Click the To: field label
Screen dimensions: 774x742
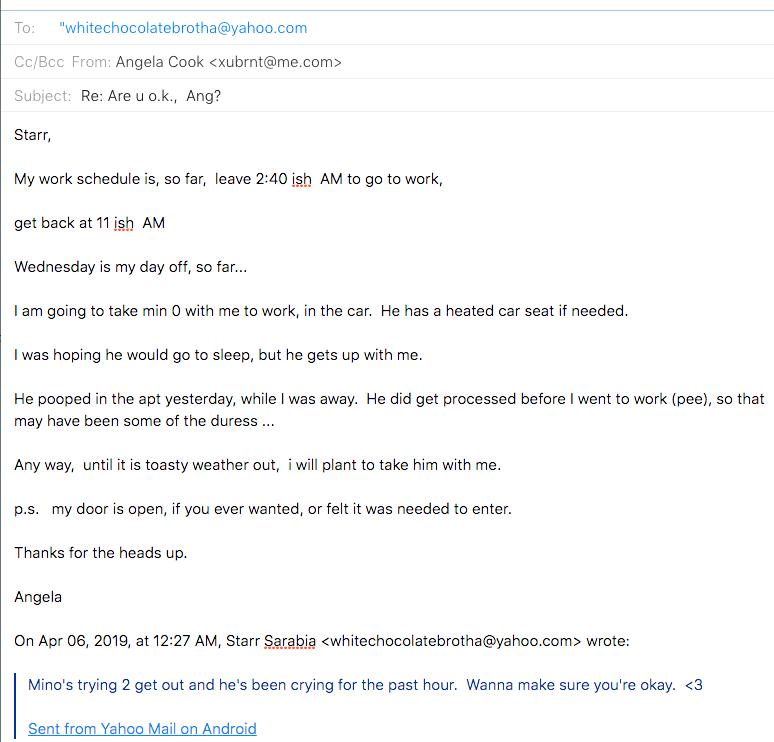[25, 28]
